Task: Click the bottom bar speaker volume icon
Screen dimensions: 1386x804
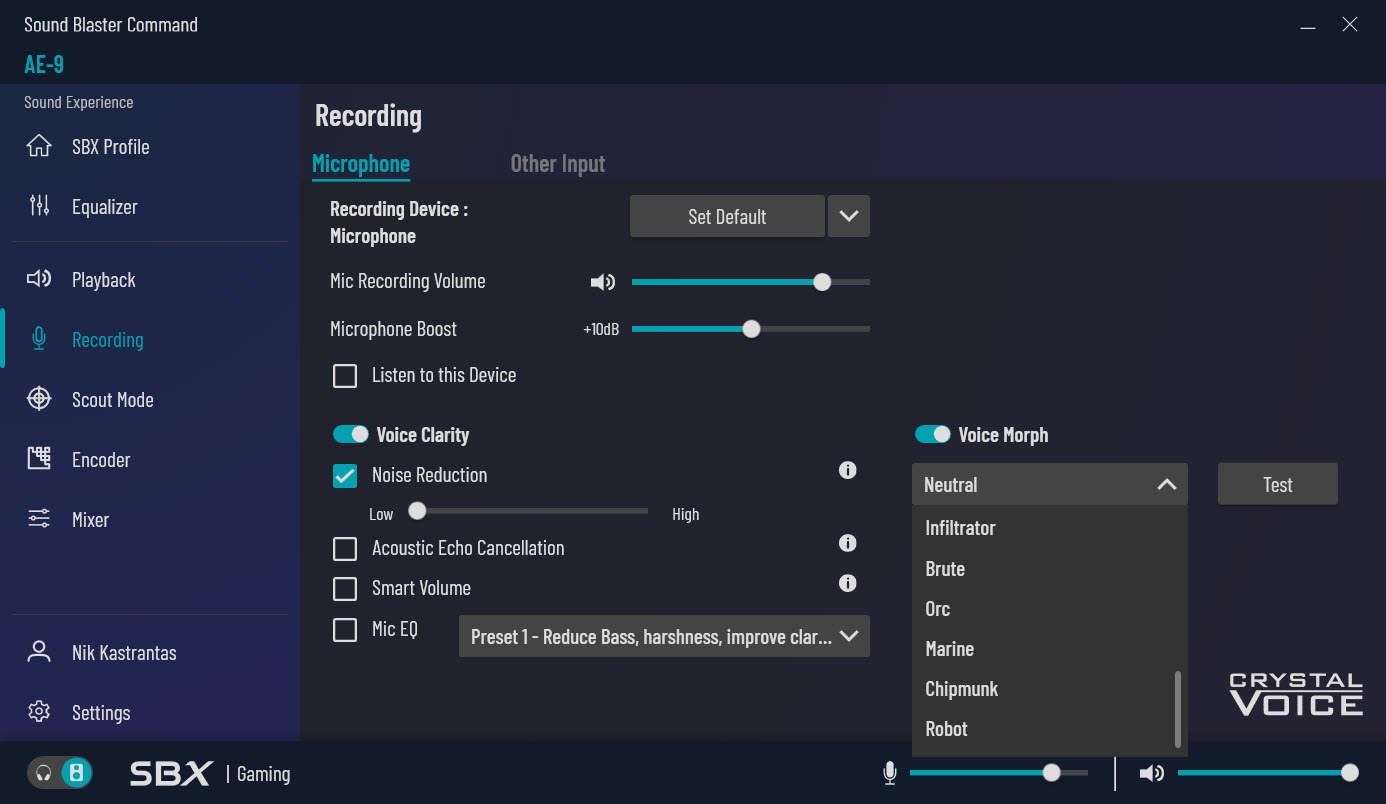Action: coord(1152,773)
